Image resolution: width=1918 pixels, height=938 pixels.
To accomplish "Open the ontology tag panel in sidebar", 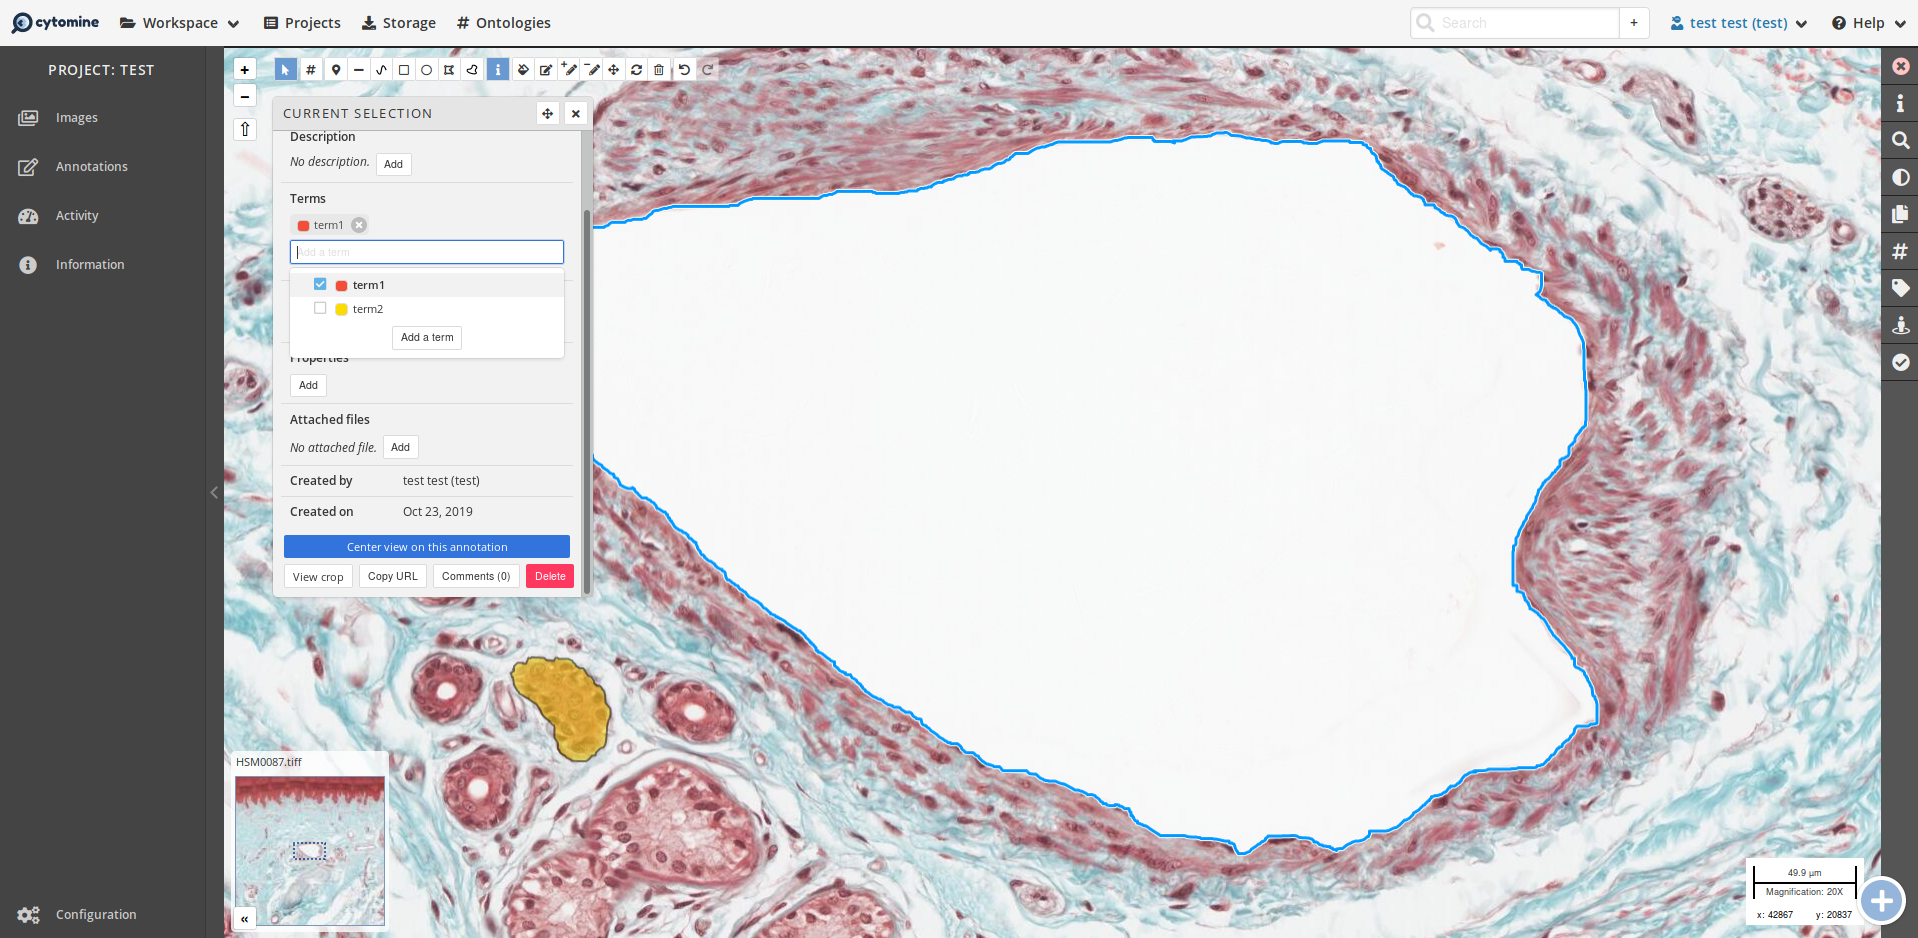I will (x=1900, y=289).
